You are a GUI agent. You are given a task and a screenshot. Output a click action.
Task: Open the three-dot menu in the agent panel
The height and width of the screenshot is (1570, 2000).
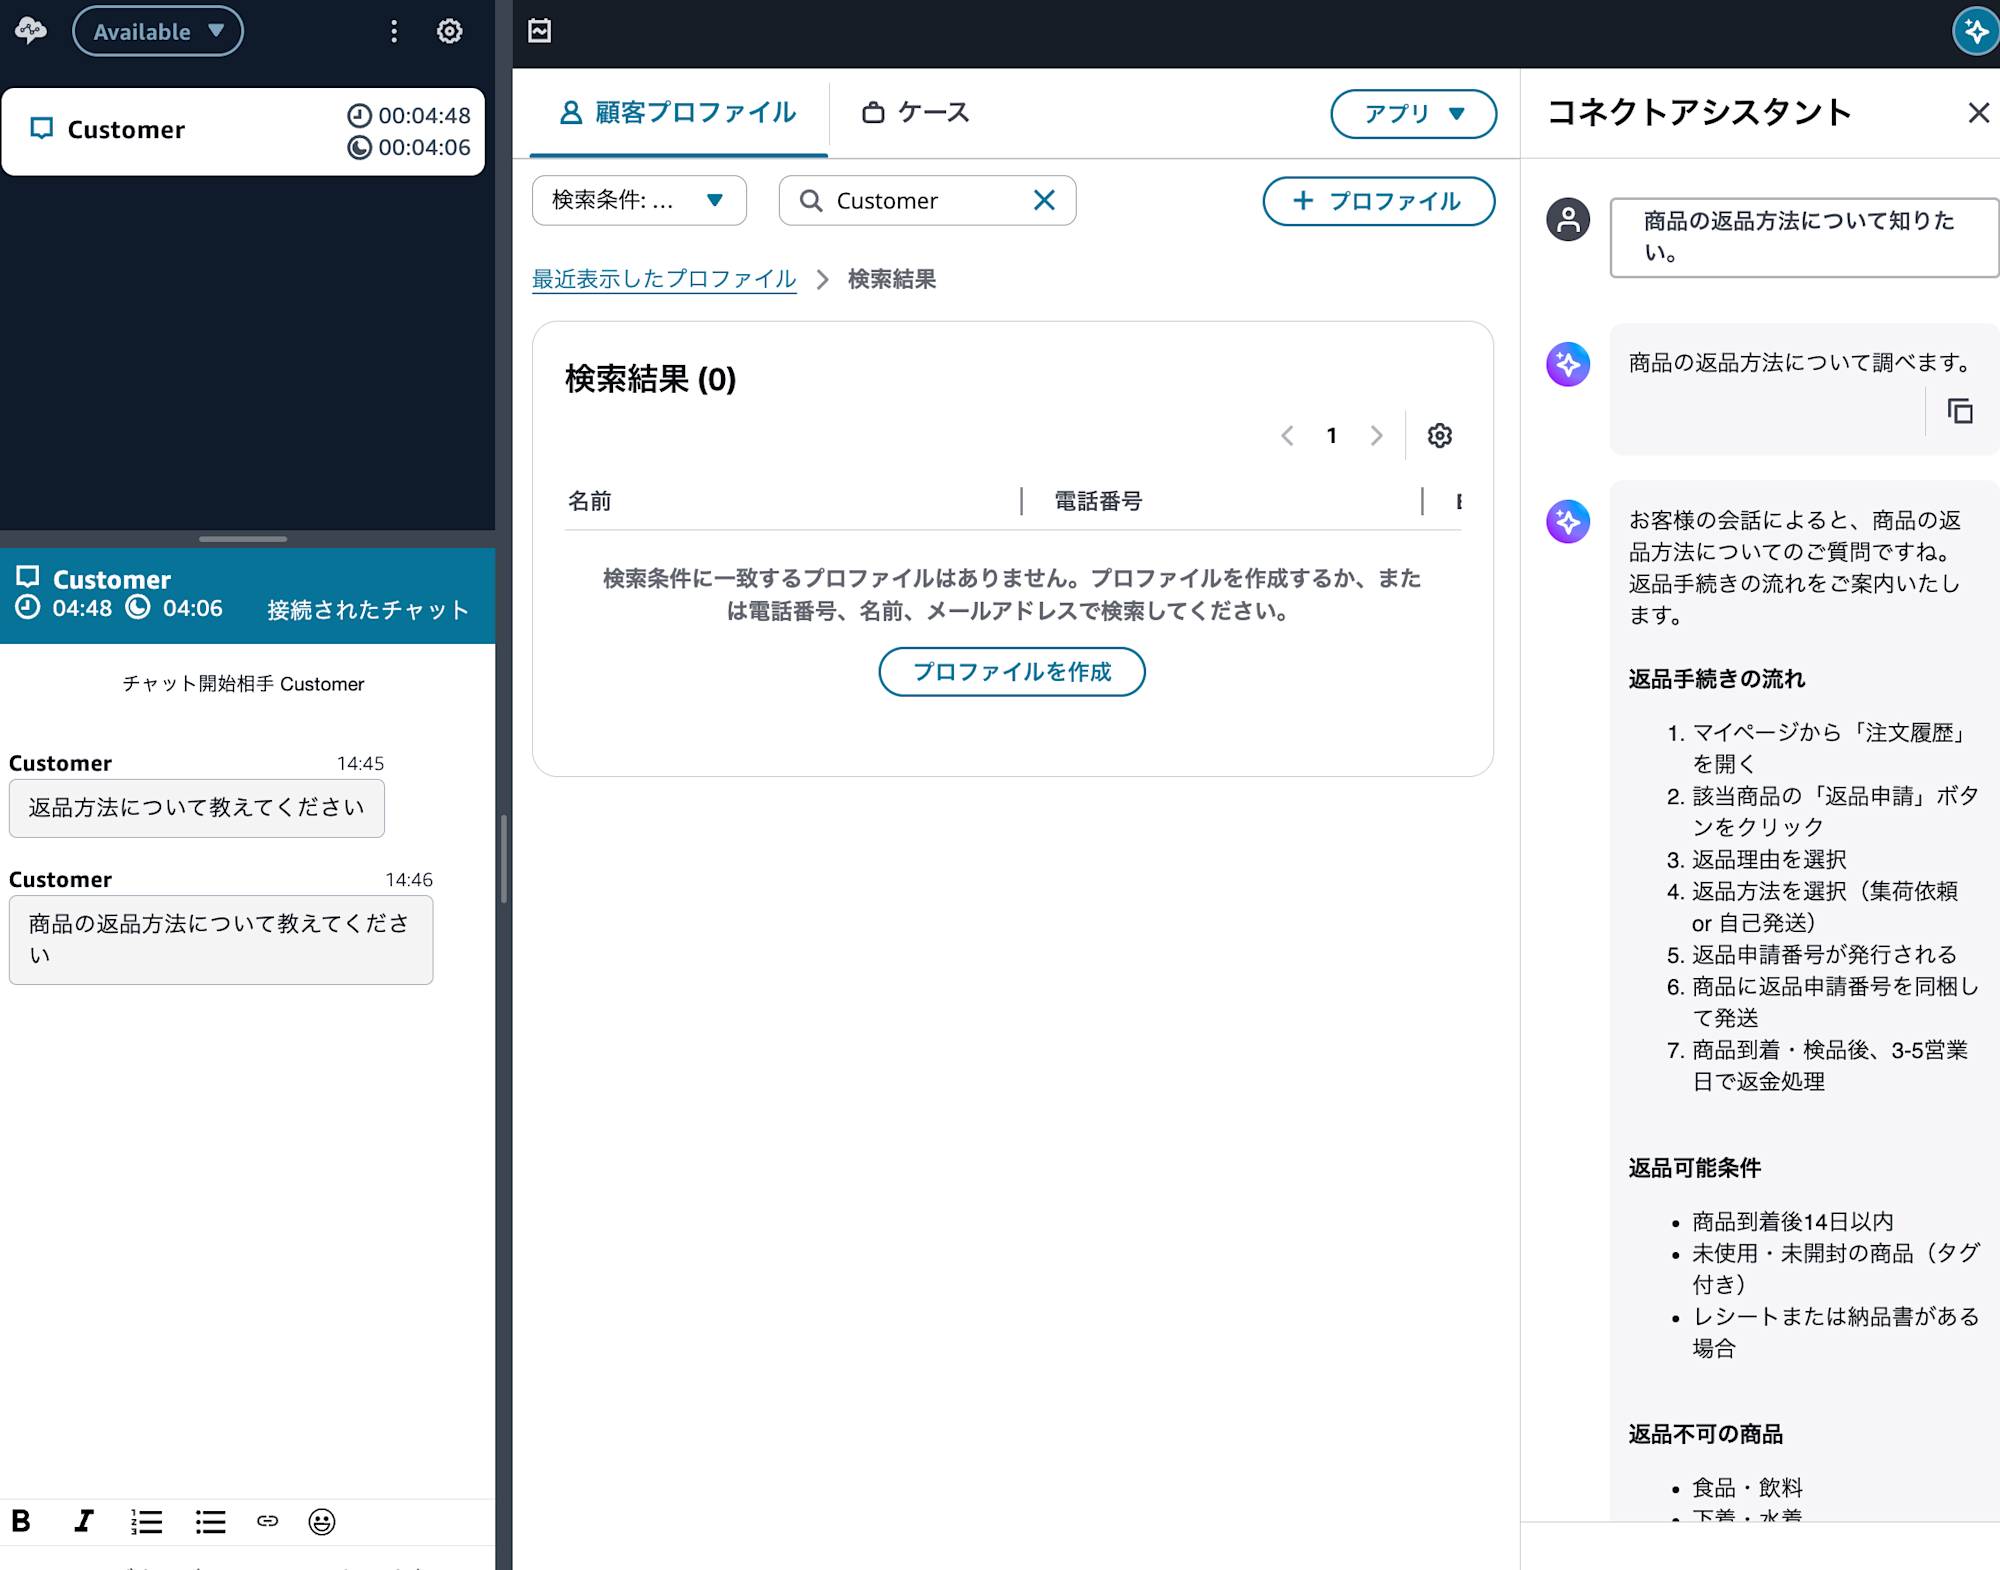[x=394, y=31]
